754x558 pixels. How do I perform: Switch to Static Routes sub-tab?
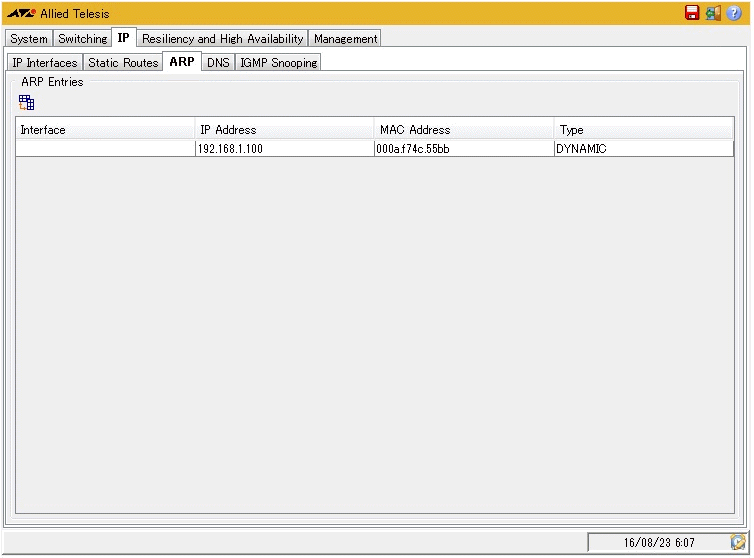click(123, 63)
